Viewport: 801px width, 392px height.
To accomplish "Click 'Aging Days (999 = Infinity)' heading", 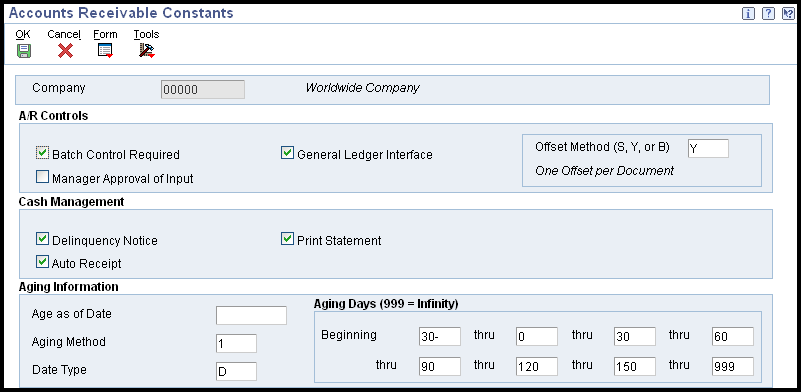I will click(x=386, y=304).
